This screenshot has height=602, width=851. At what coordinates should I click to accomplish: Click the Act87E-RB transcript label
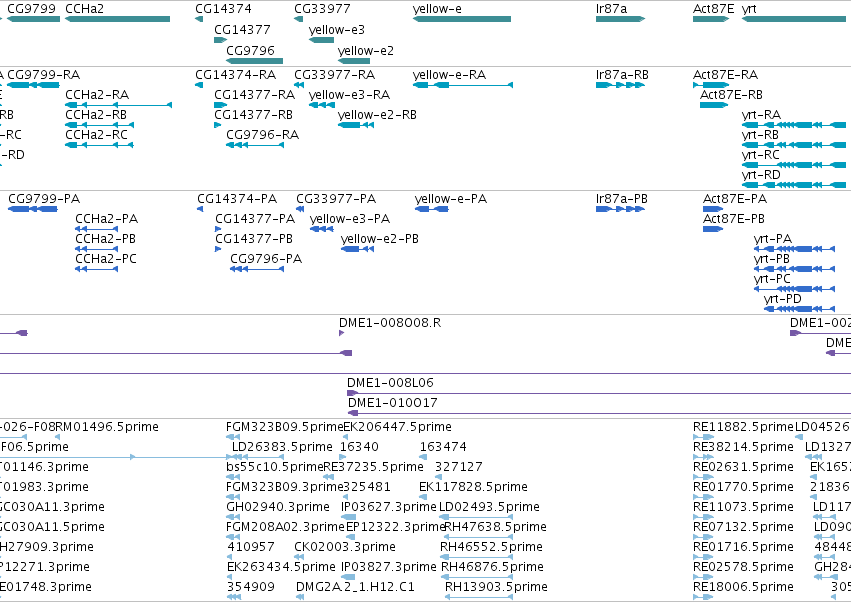pos(731,94)
